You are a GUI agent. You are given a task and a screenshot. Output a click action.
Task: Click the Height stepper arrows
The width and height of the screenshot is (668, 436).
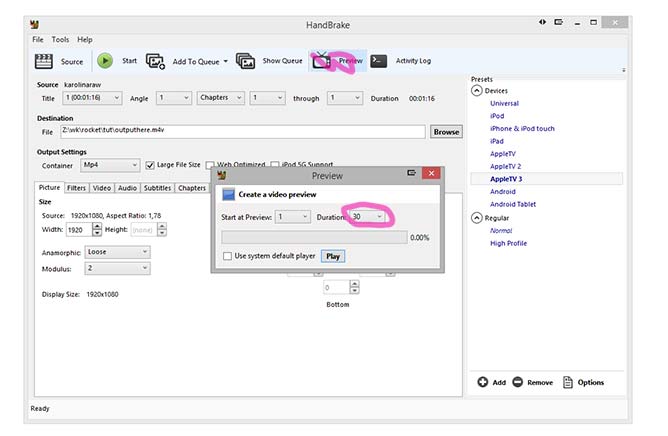coord(162,230)
